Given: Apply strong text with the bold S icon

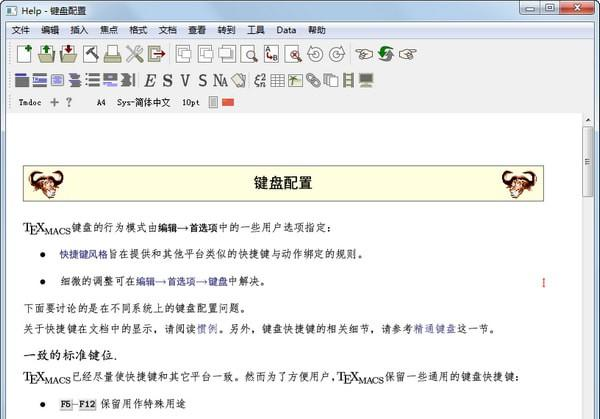Looking at the screenshot, I should [167, 81].
